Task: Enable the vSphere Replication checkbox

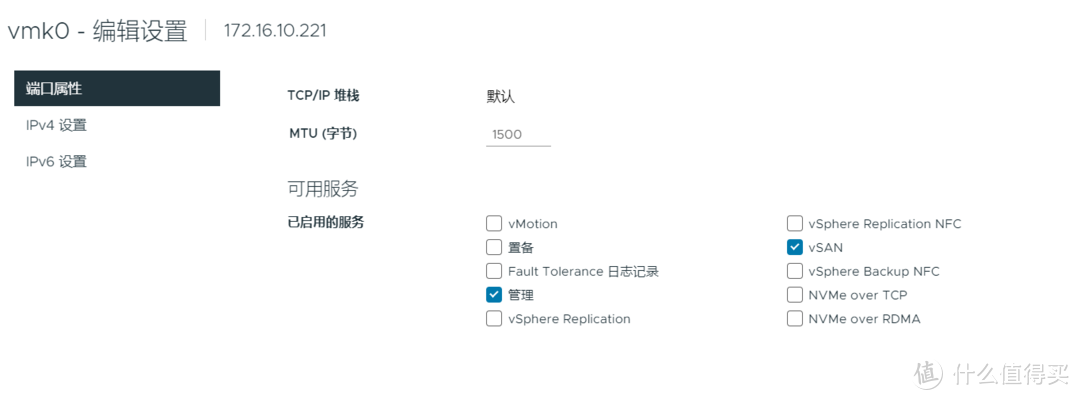Action: point(494,319)
